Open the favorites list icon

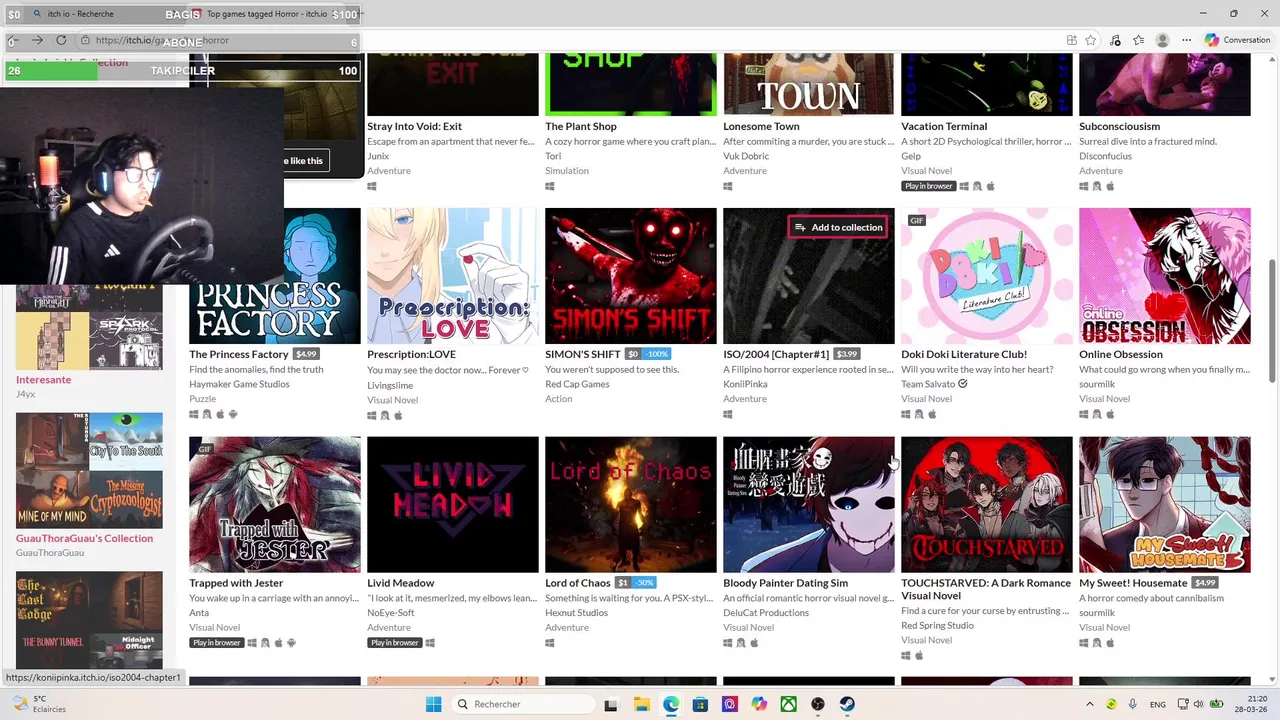1139,40
